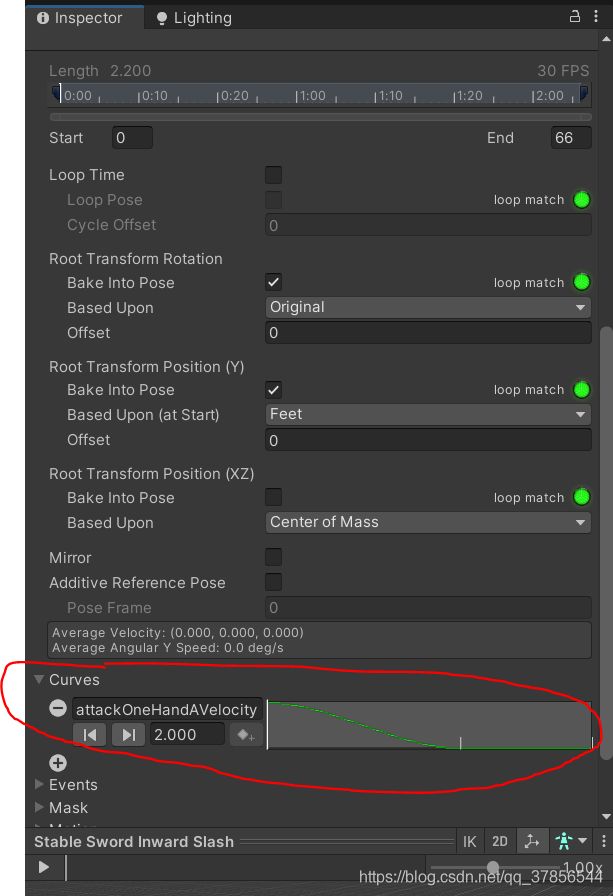The image size is (613, 896).
Task: Jump to the next curve keyframe
Action: point(128,734)
